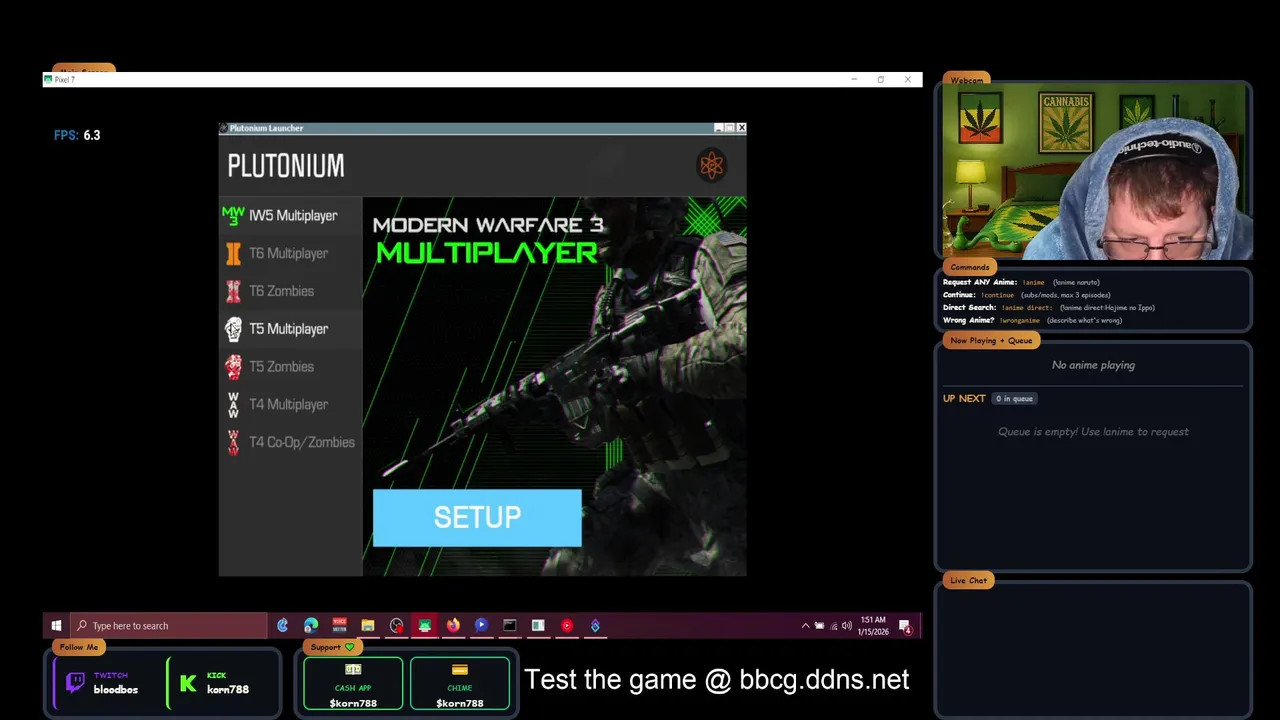Click the battery icon in system tray
Screen dimensions: 1280x720
820,626
